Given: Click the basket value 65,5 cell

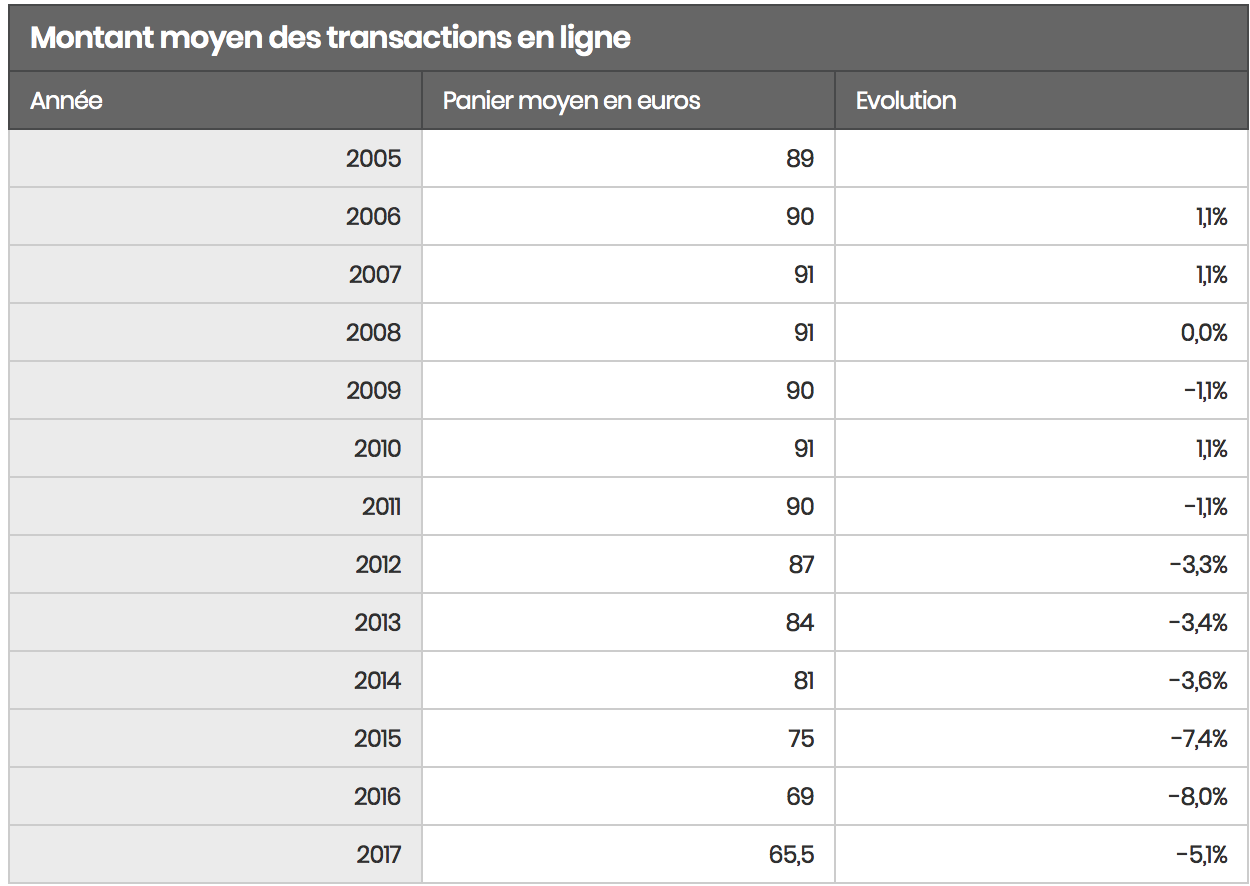Looking at the screenshot, I should 628,854.
